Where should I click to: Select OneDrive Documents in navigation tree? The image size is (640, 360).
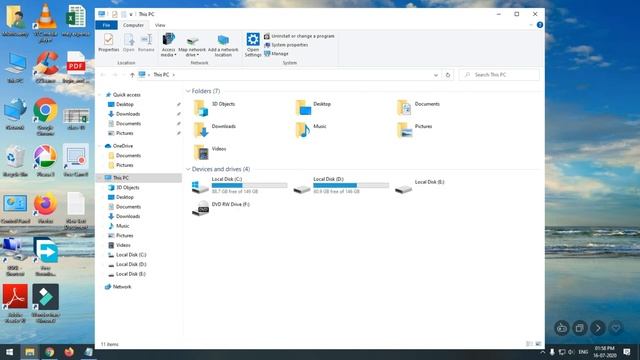click(x=125, y=156)
